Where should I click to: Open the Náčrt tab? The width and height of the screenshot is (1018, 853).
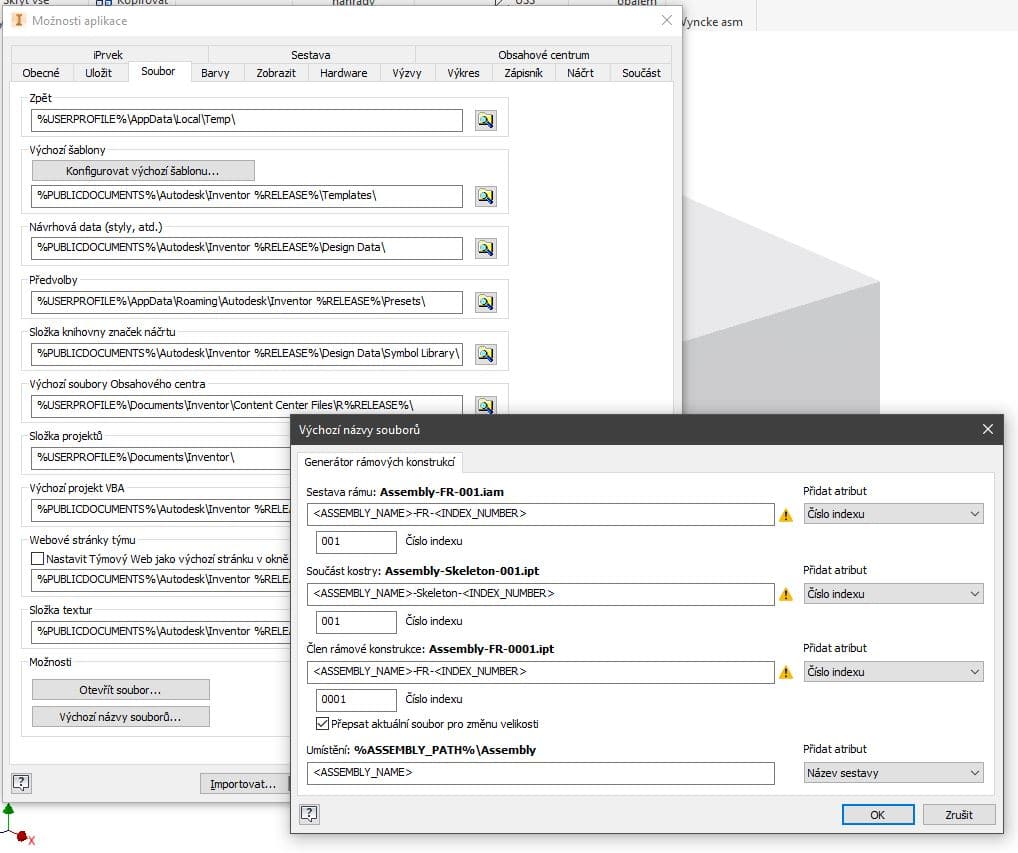(580, 73)
